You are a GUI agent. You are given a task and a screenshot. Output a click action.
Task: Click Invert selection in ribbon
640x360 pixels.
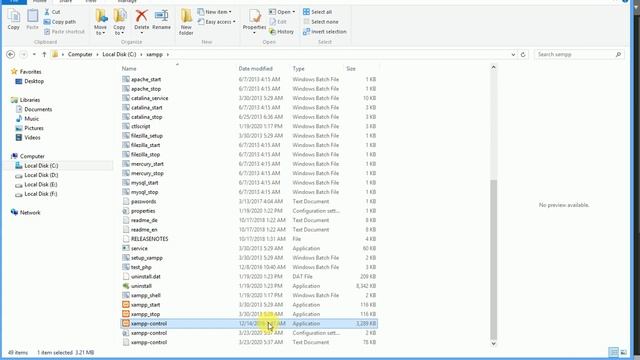click(x=324, y=31)
